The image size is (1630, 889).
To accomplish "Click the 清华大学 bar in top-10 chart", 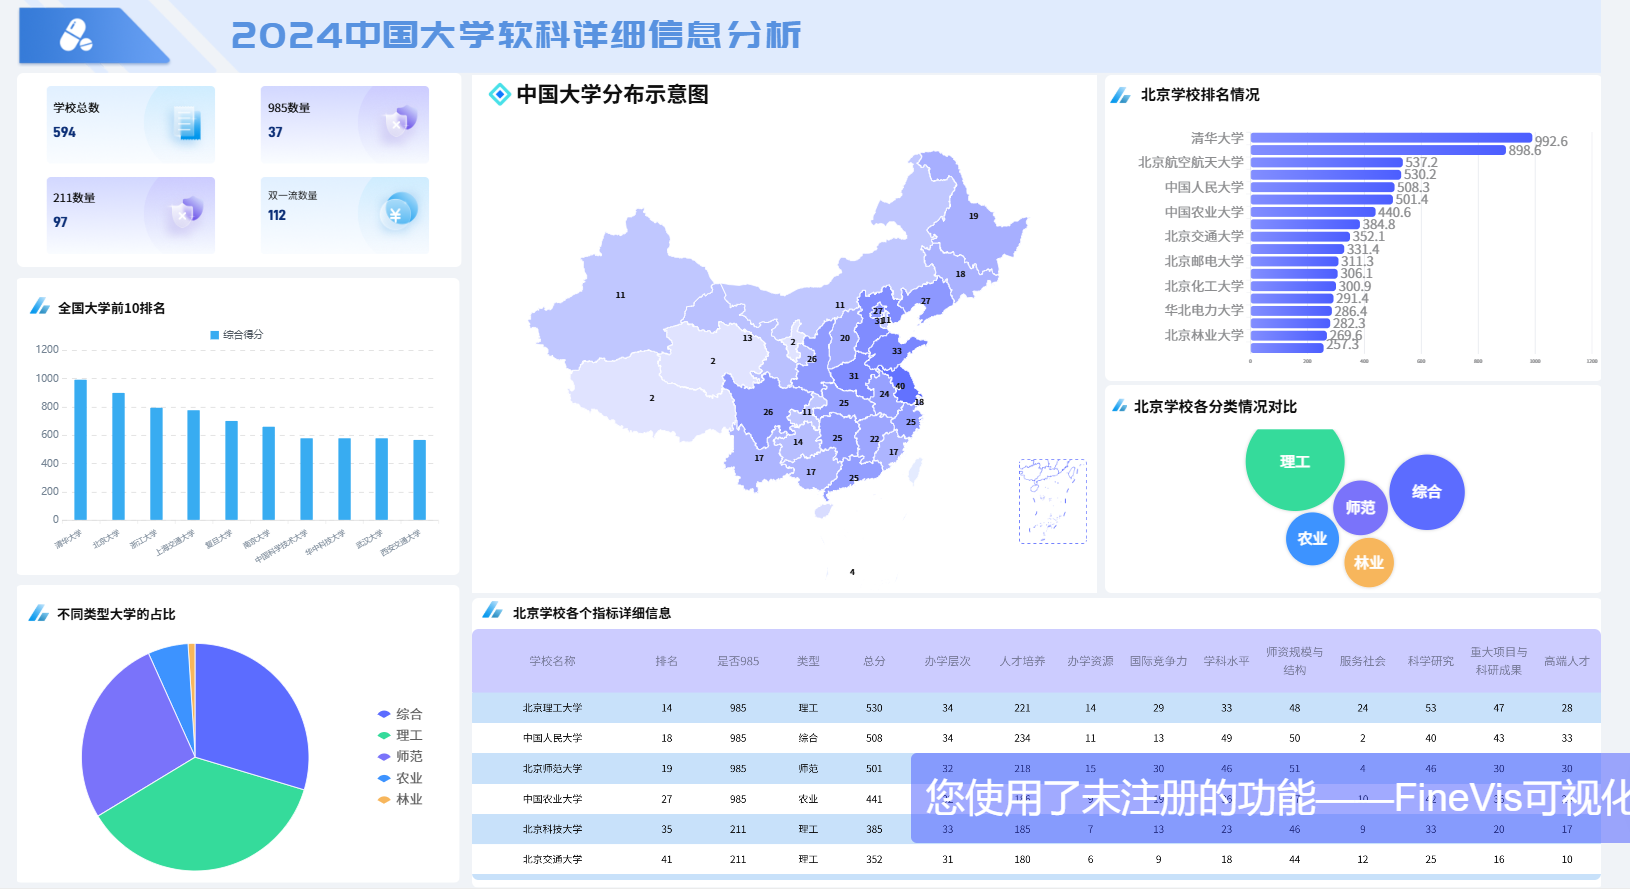I will click(81, 449).
